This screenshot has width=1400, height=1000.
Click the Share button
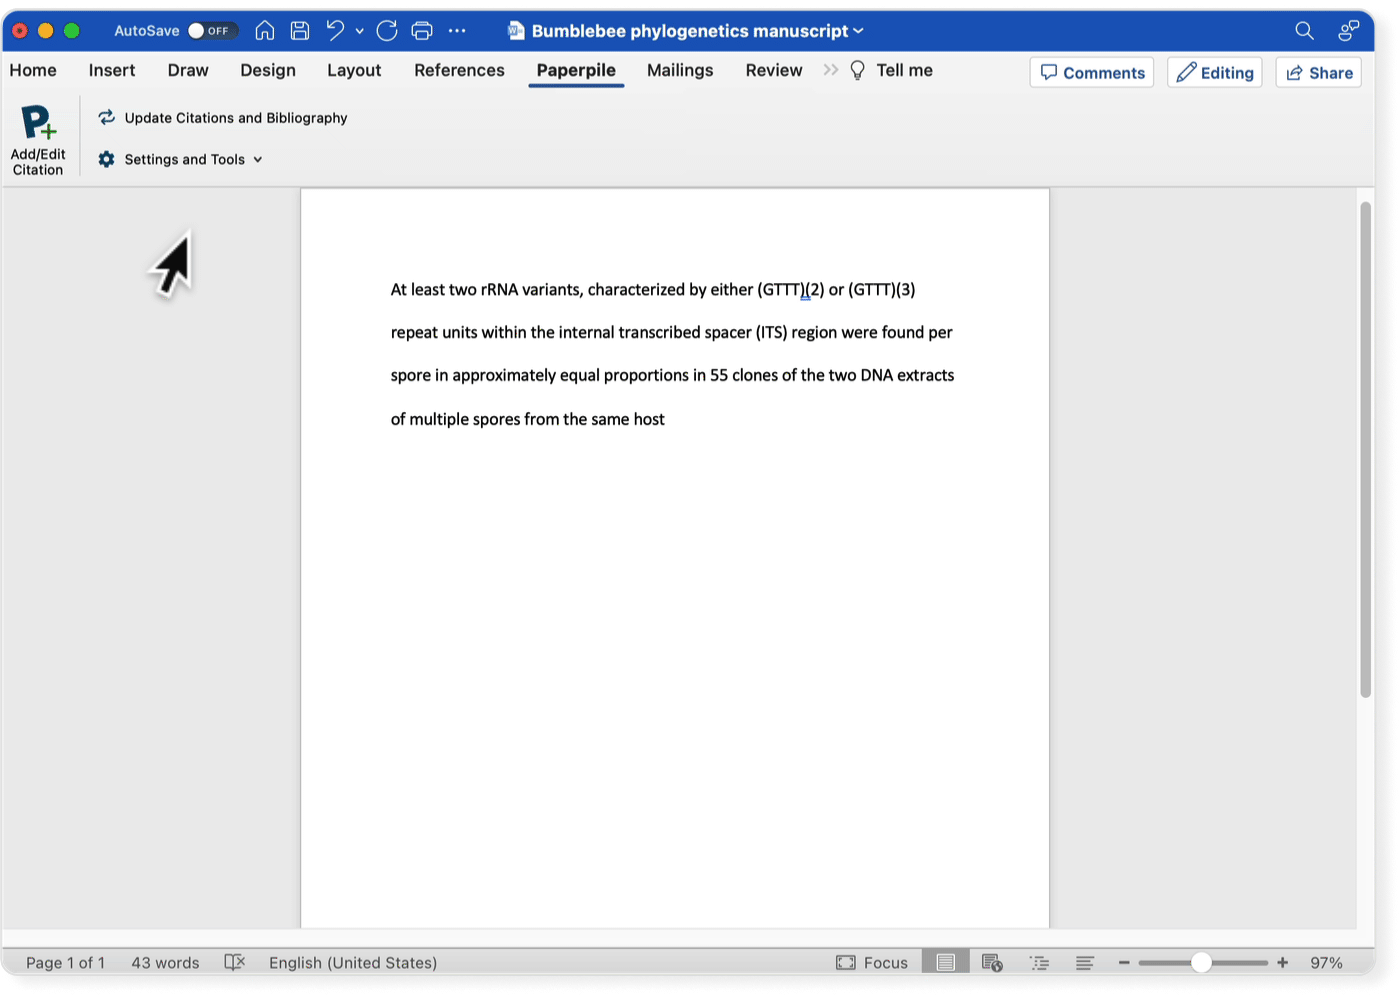click(1318, 73)
